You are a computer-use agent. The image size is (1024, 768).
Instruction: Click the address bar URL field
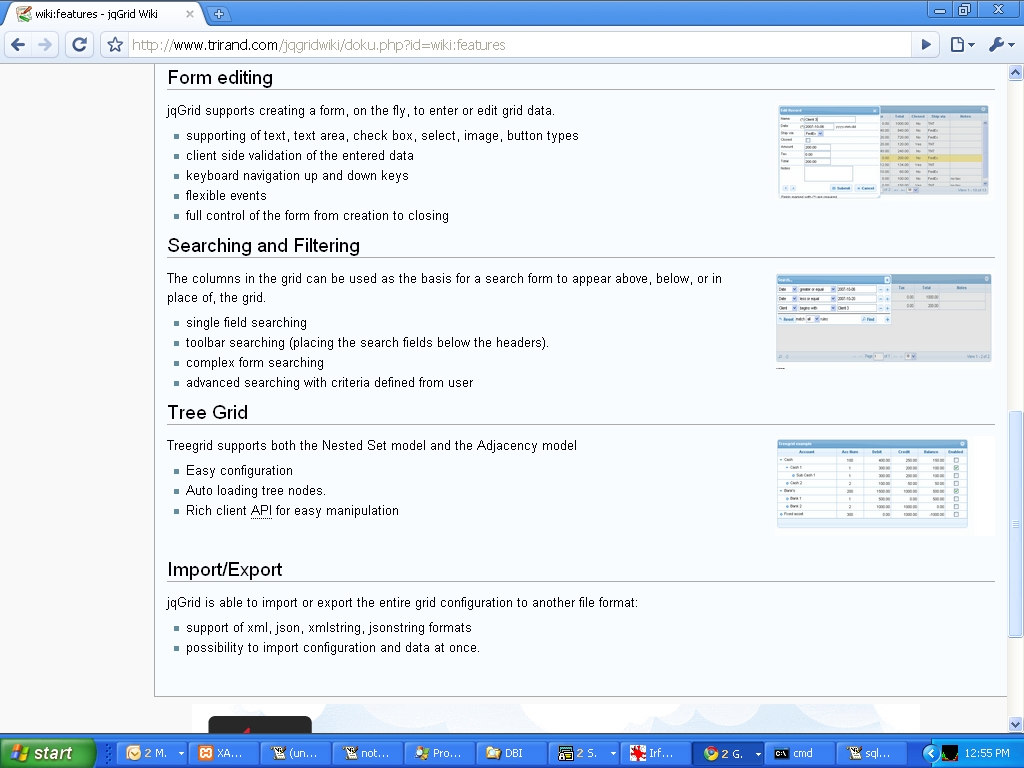coord(519,44)
